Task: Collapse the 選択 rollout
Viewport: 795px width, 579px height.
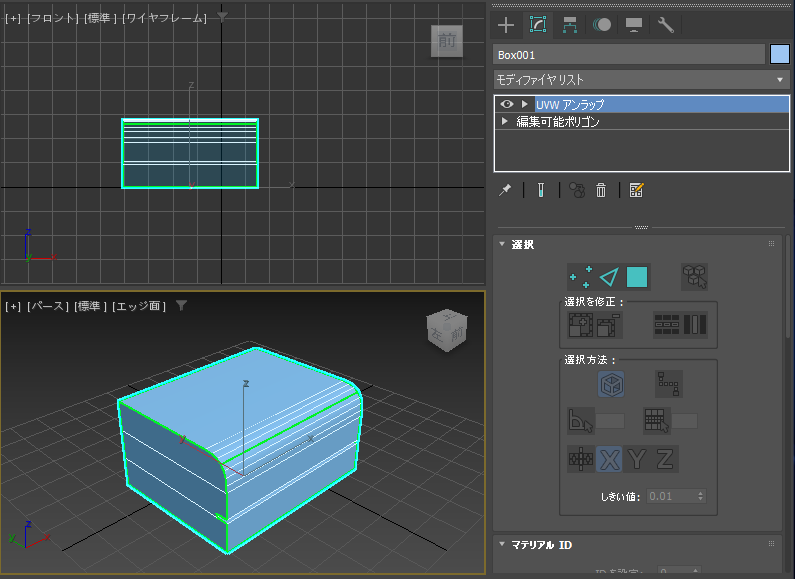Action: tap(502, 244)
